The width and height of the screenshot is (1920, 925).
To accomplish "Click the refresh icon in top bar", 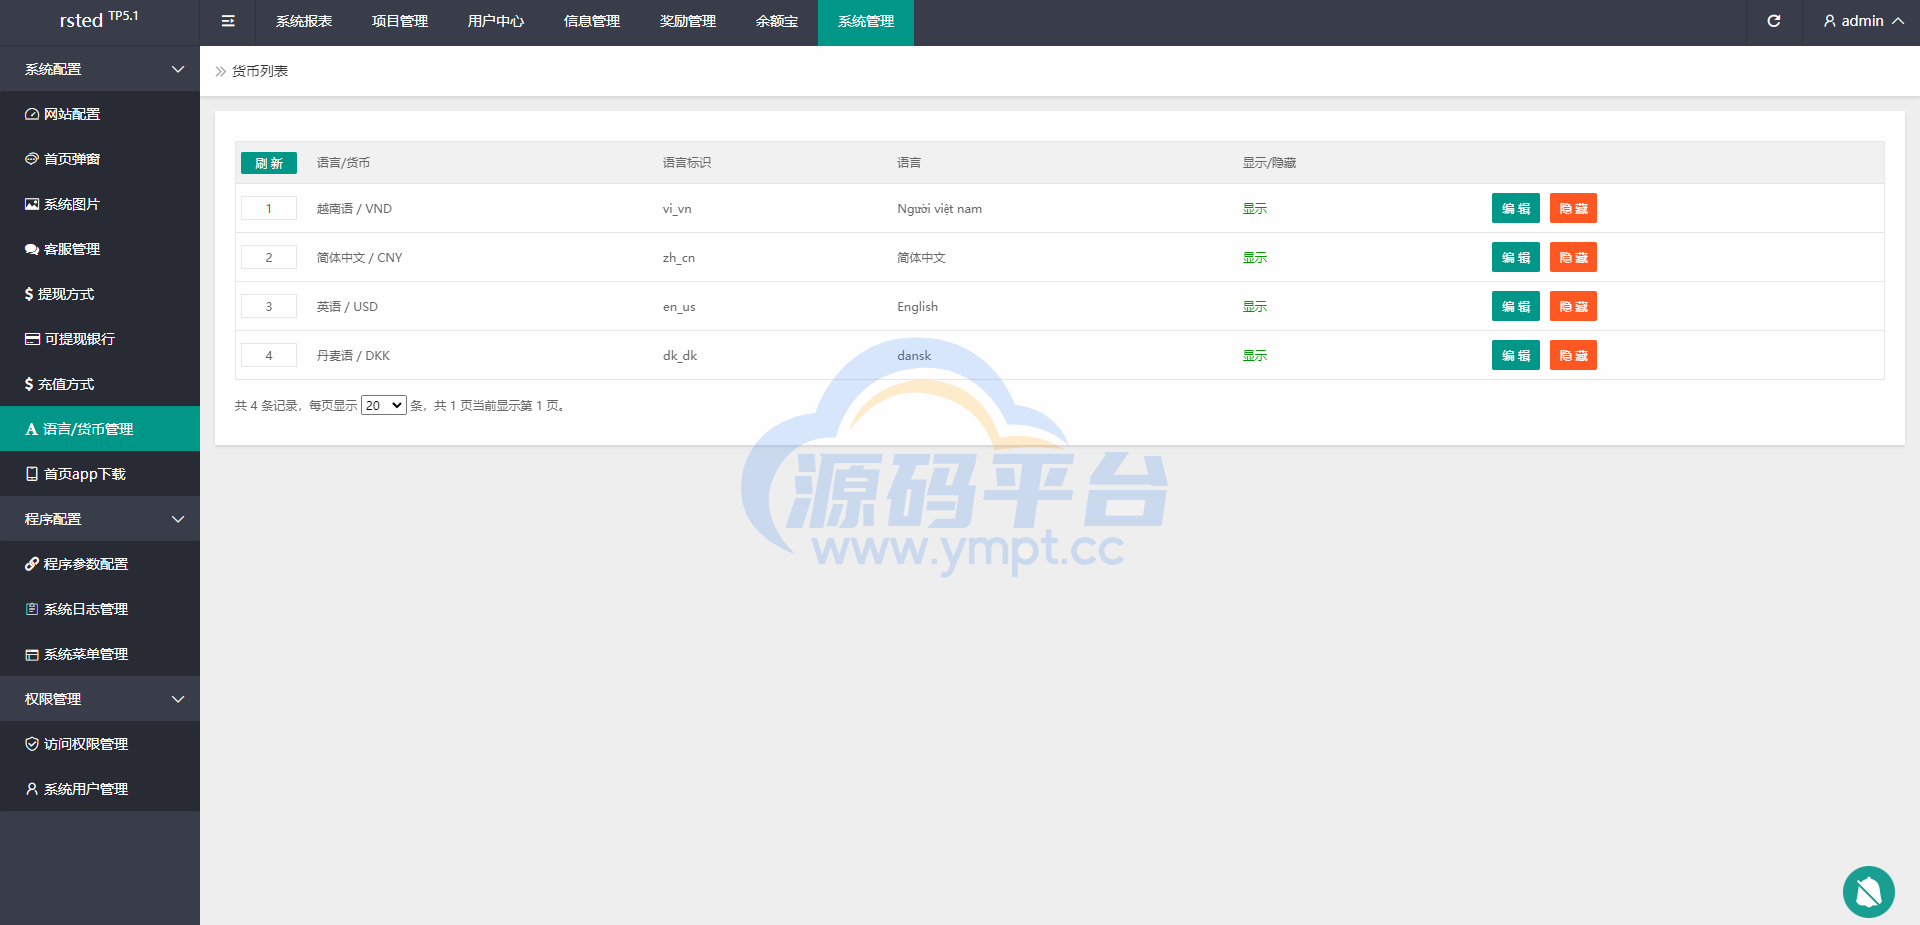I will pos(1774,21).
